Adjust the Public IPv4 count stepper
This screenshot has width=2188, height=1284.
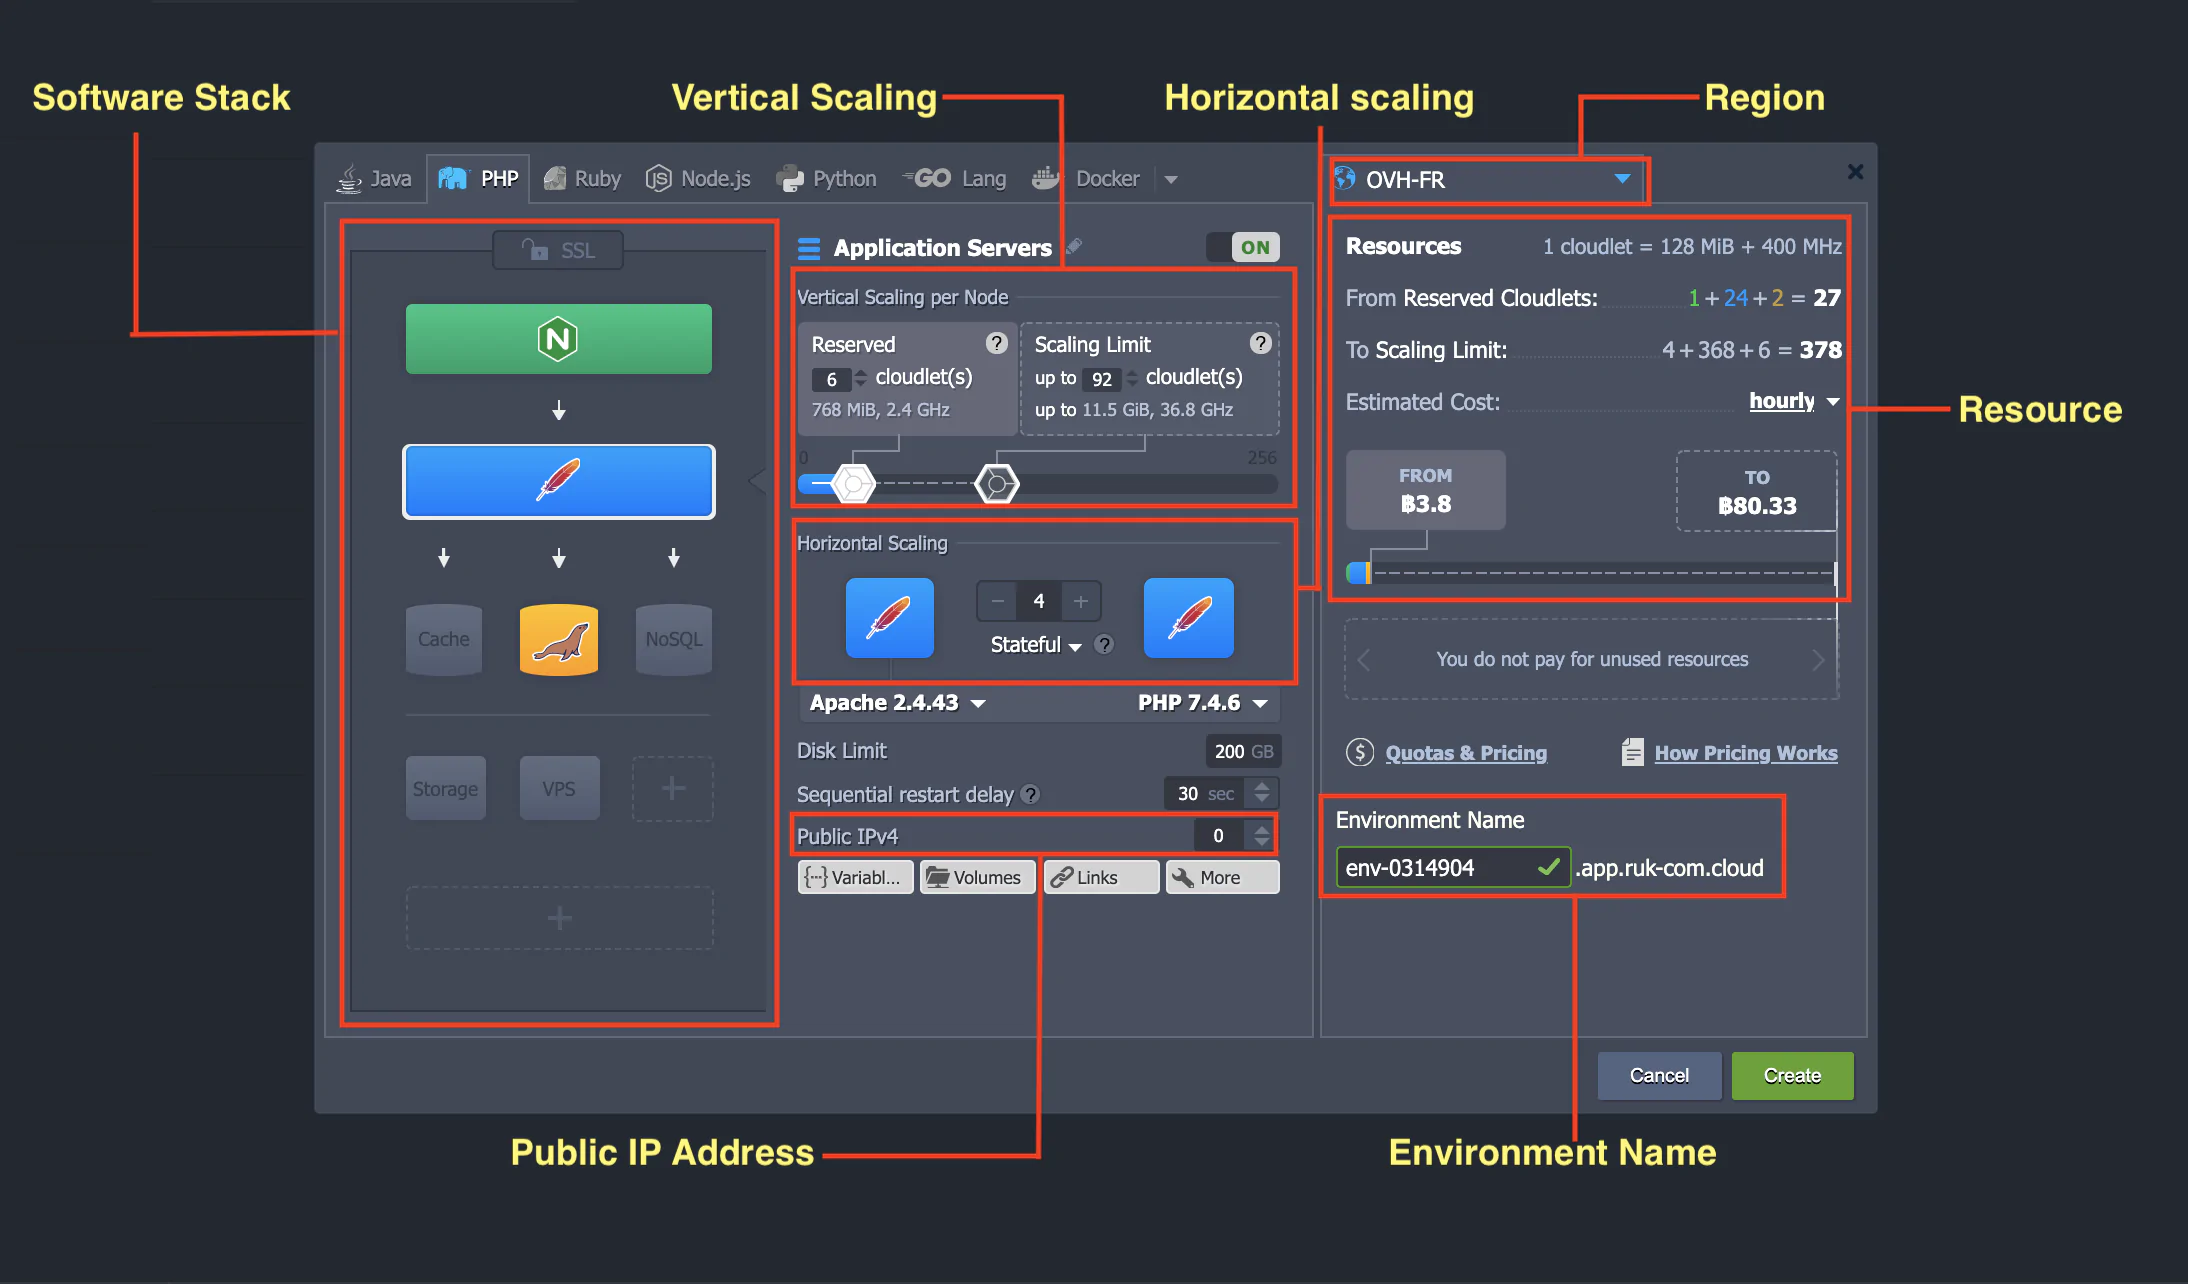point(1262,835)
